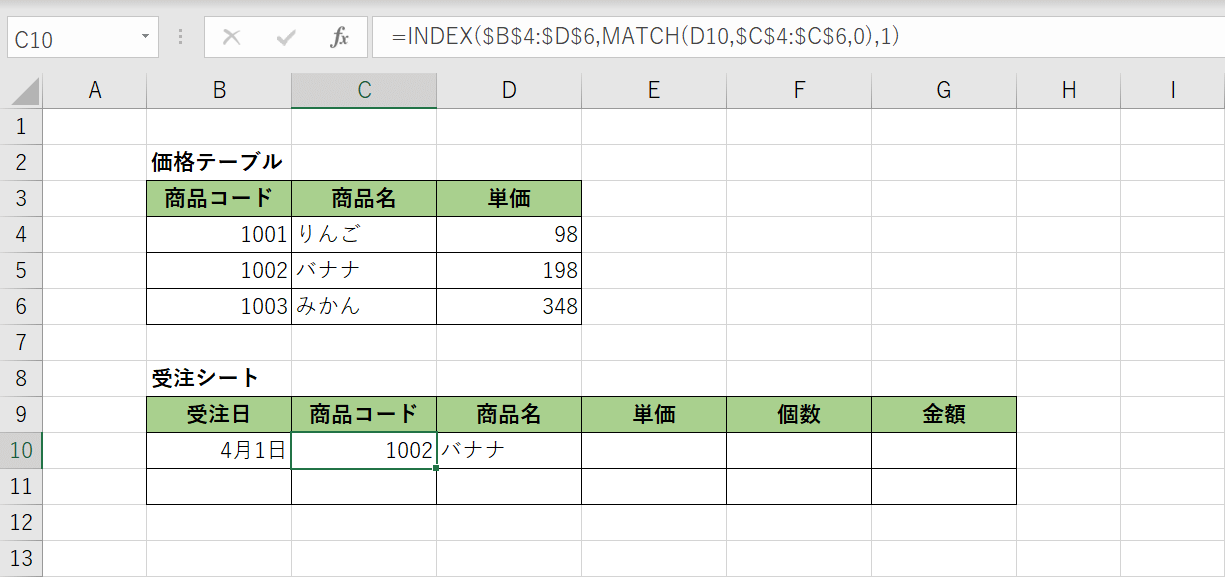The width and height of the screenshot is (1225, 577).
Task: Click the Enter checkmark formula bar icon
Action: click(x=286, y=38)
